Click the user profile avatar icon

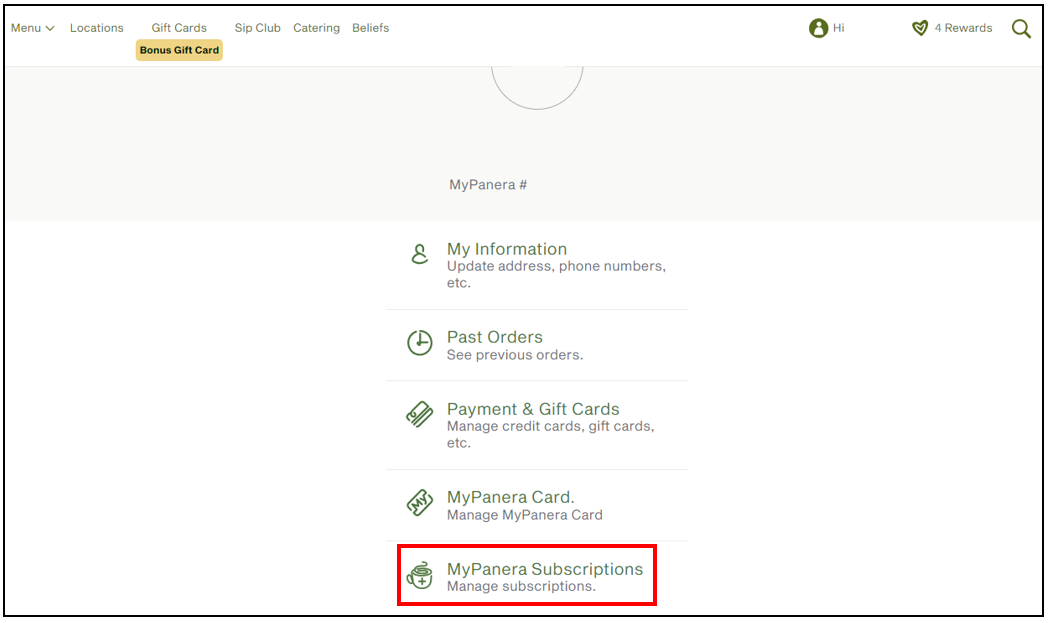click(818, 28)
